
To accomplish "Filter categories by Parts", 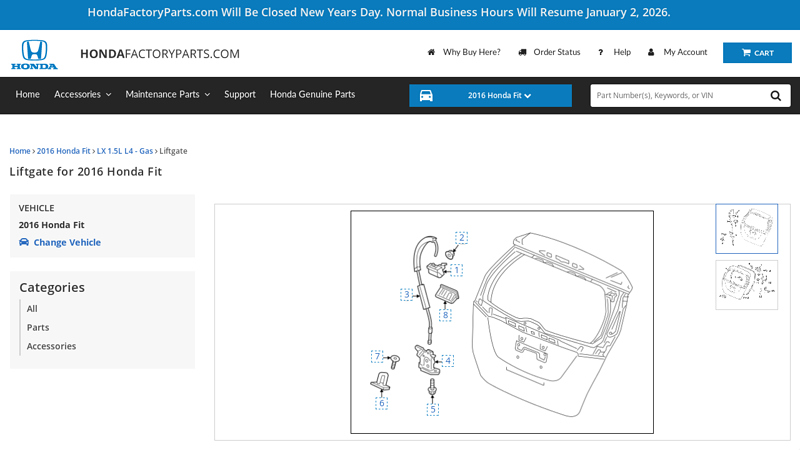I will tap(38, 327).
